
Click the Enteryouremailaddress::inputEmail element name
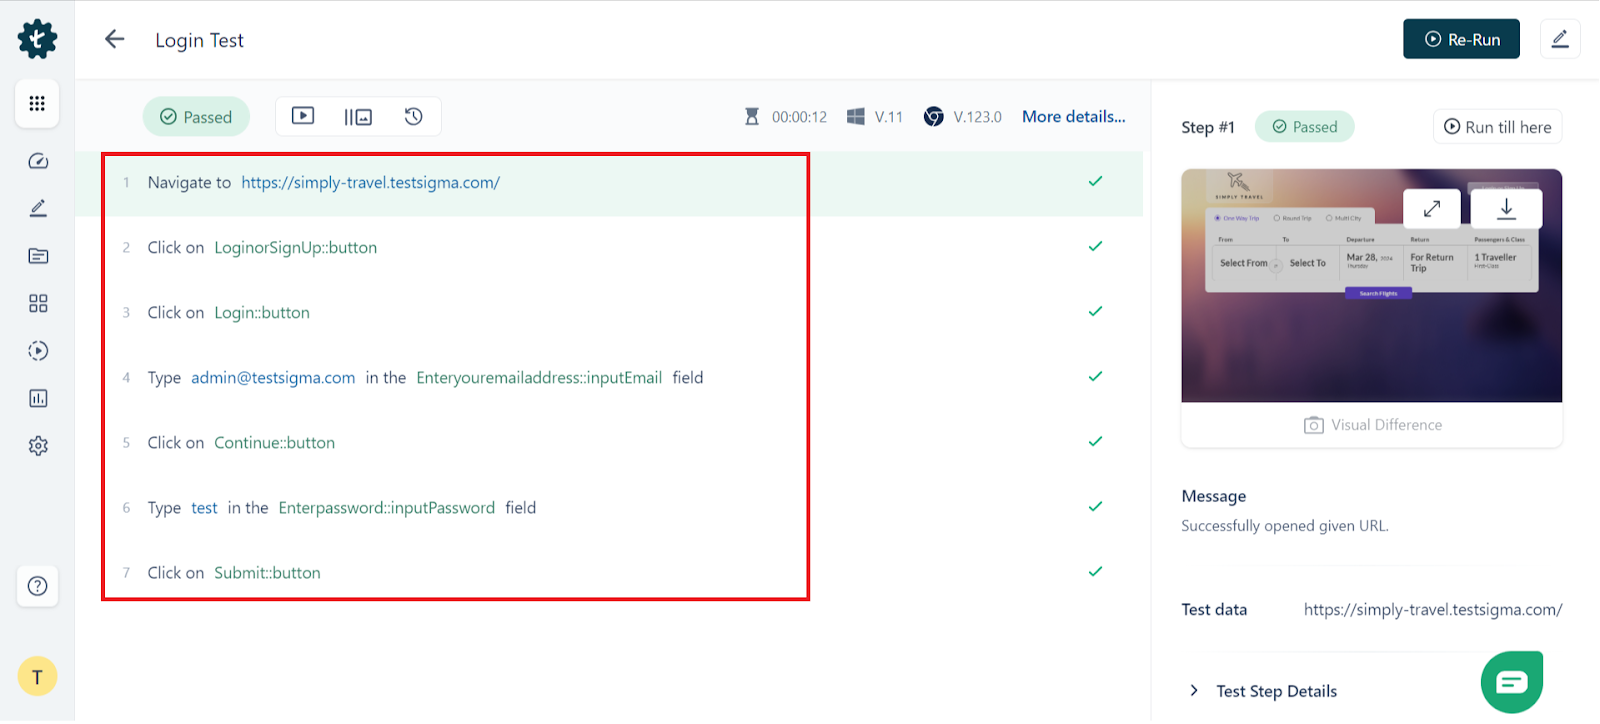coord(539,377)
